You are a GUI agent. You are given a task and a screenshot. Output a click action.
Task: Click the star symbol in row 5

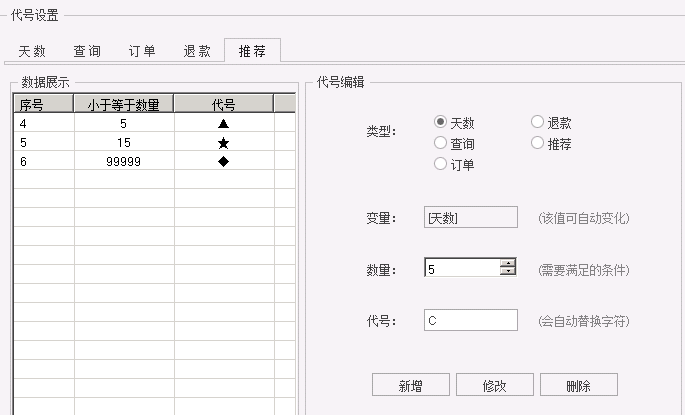223,143
